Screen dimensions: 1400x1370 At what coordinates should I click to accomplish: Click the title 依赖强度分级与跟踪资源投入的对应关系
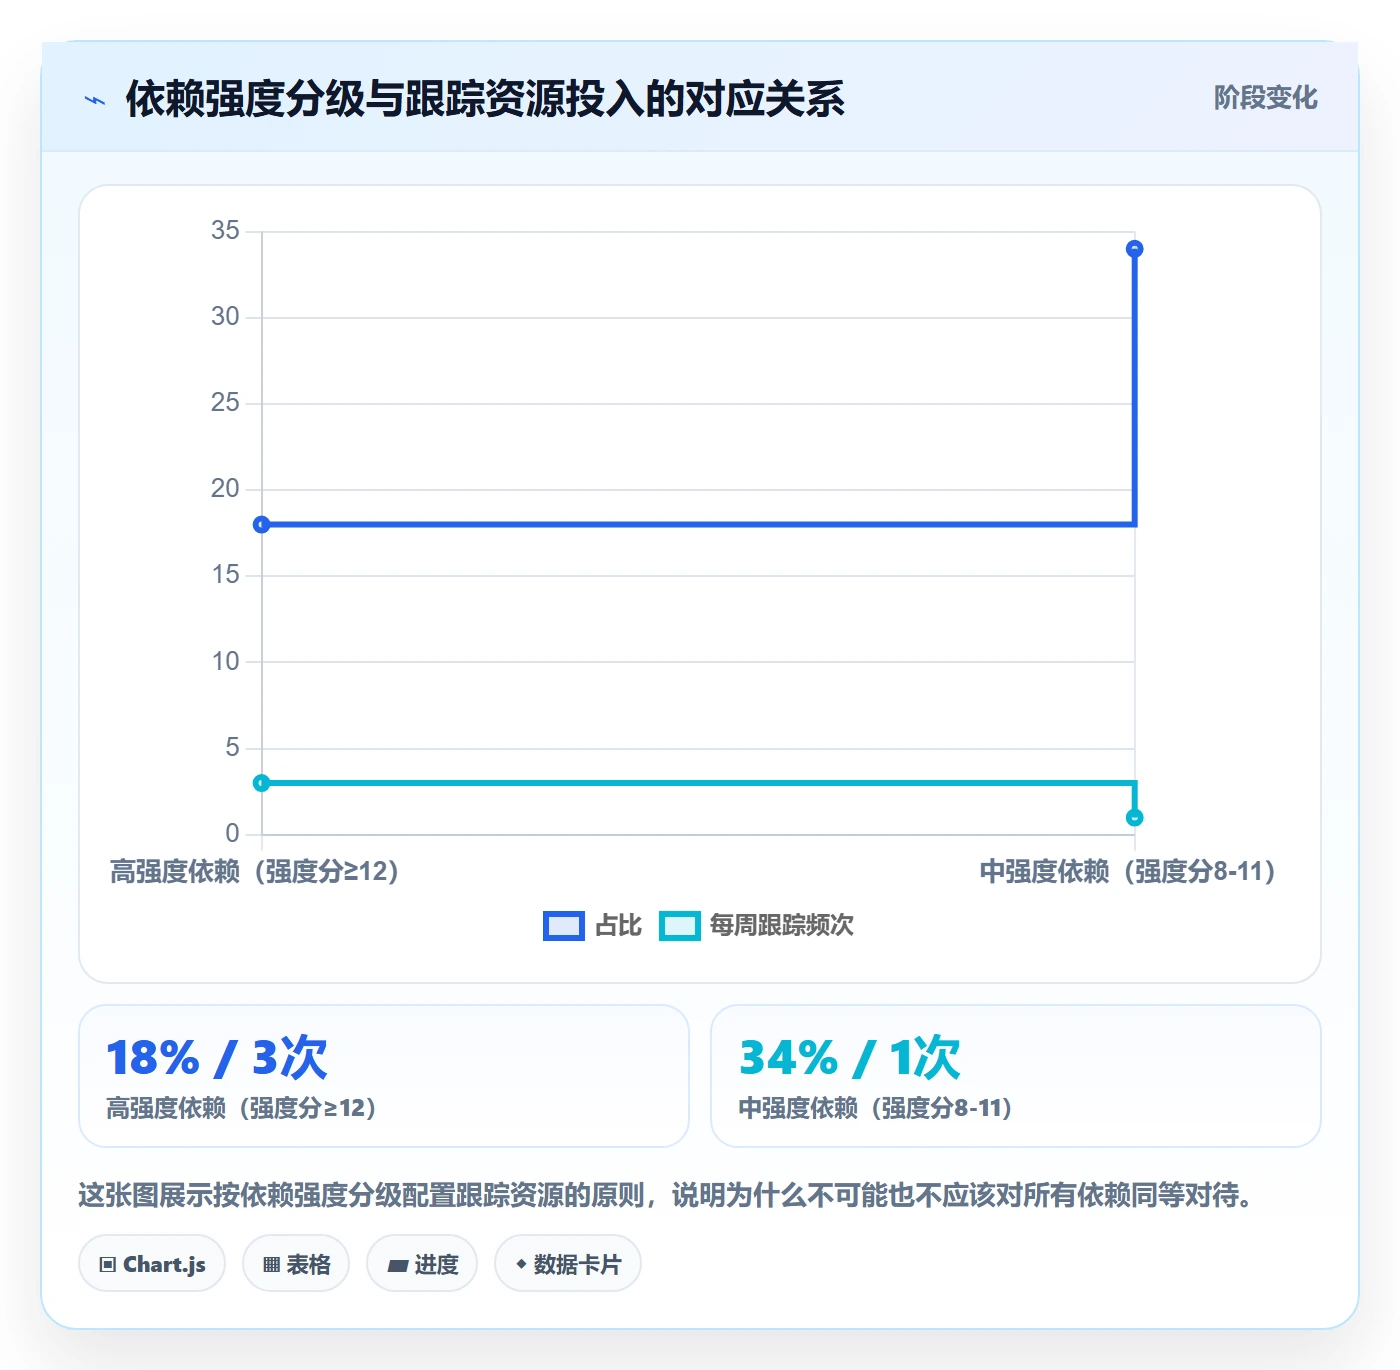(485, 99)
